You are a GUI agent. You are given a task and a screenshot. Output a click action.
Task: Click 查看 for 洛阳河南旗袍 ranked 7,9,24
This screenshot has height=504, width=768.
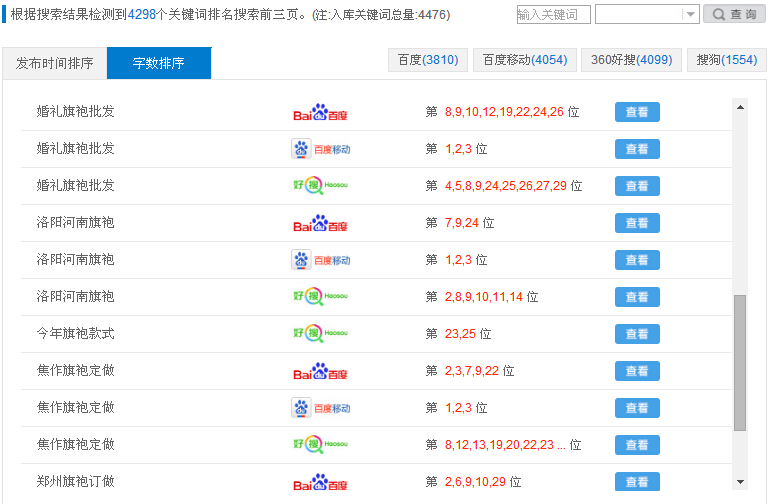click(637, 223)
